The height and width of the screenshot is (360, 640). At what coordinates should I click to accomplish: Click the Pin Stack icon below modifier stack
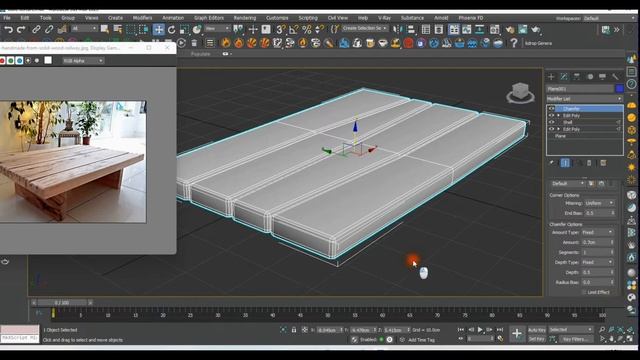[x=551, y=163]
